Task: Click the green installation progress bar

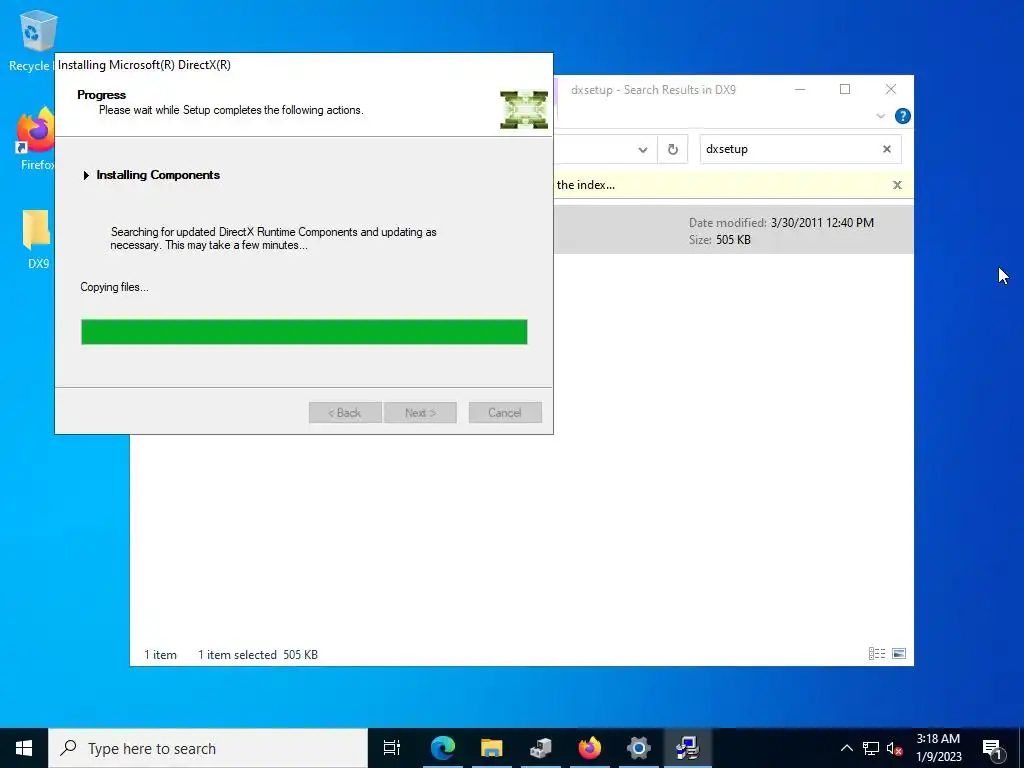Action: (304, 332)
